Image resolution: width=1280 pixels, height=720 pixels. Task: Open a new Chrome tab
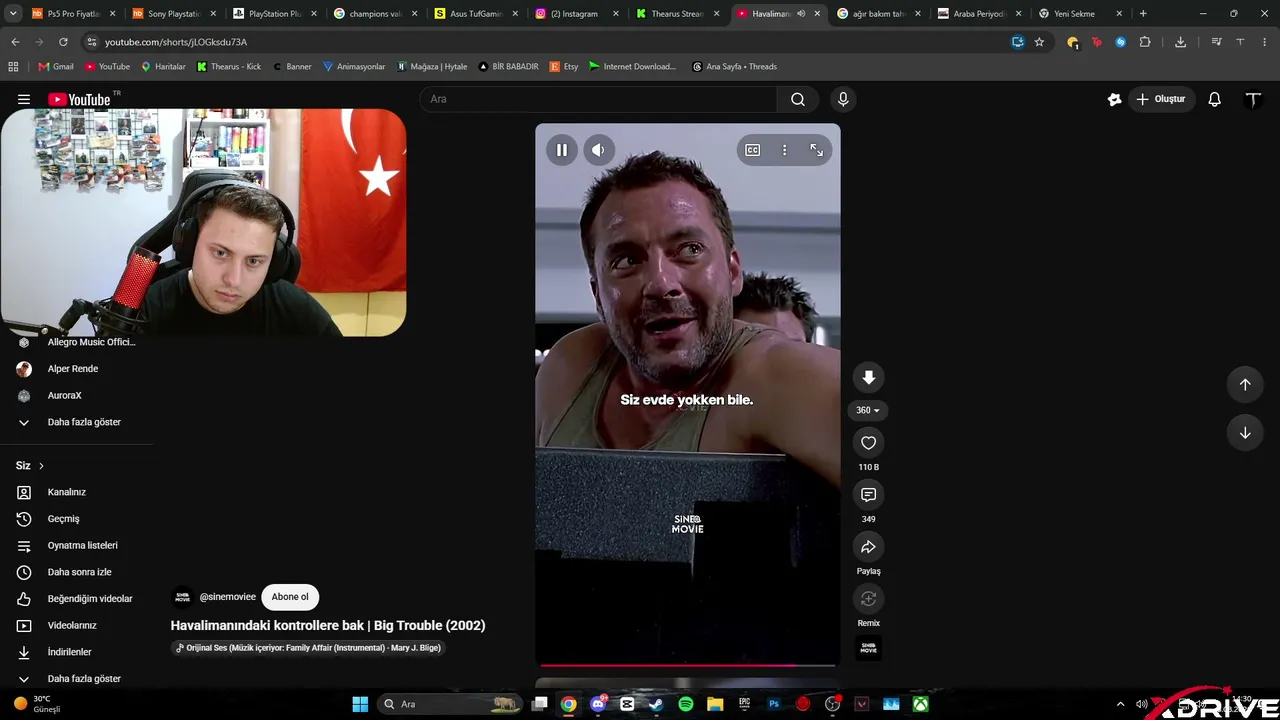pos(1143,14)
